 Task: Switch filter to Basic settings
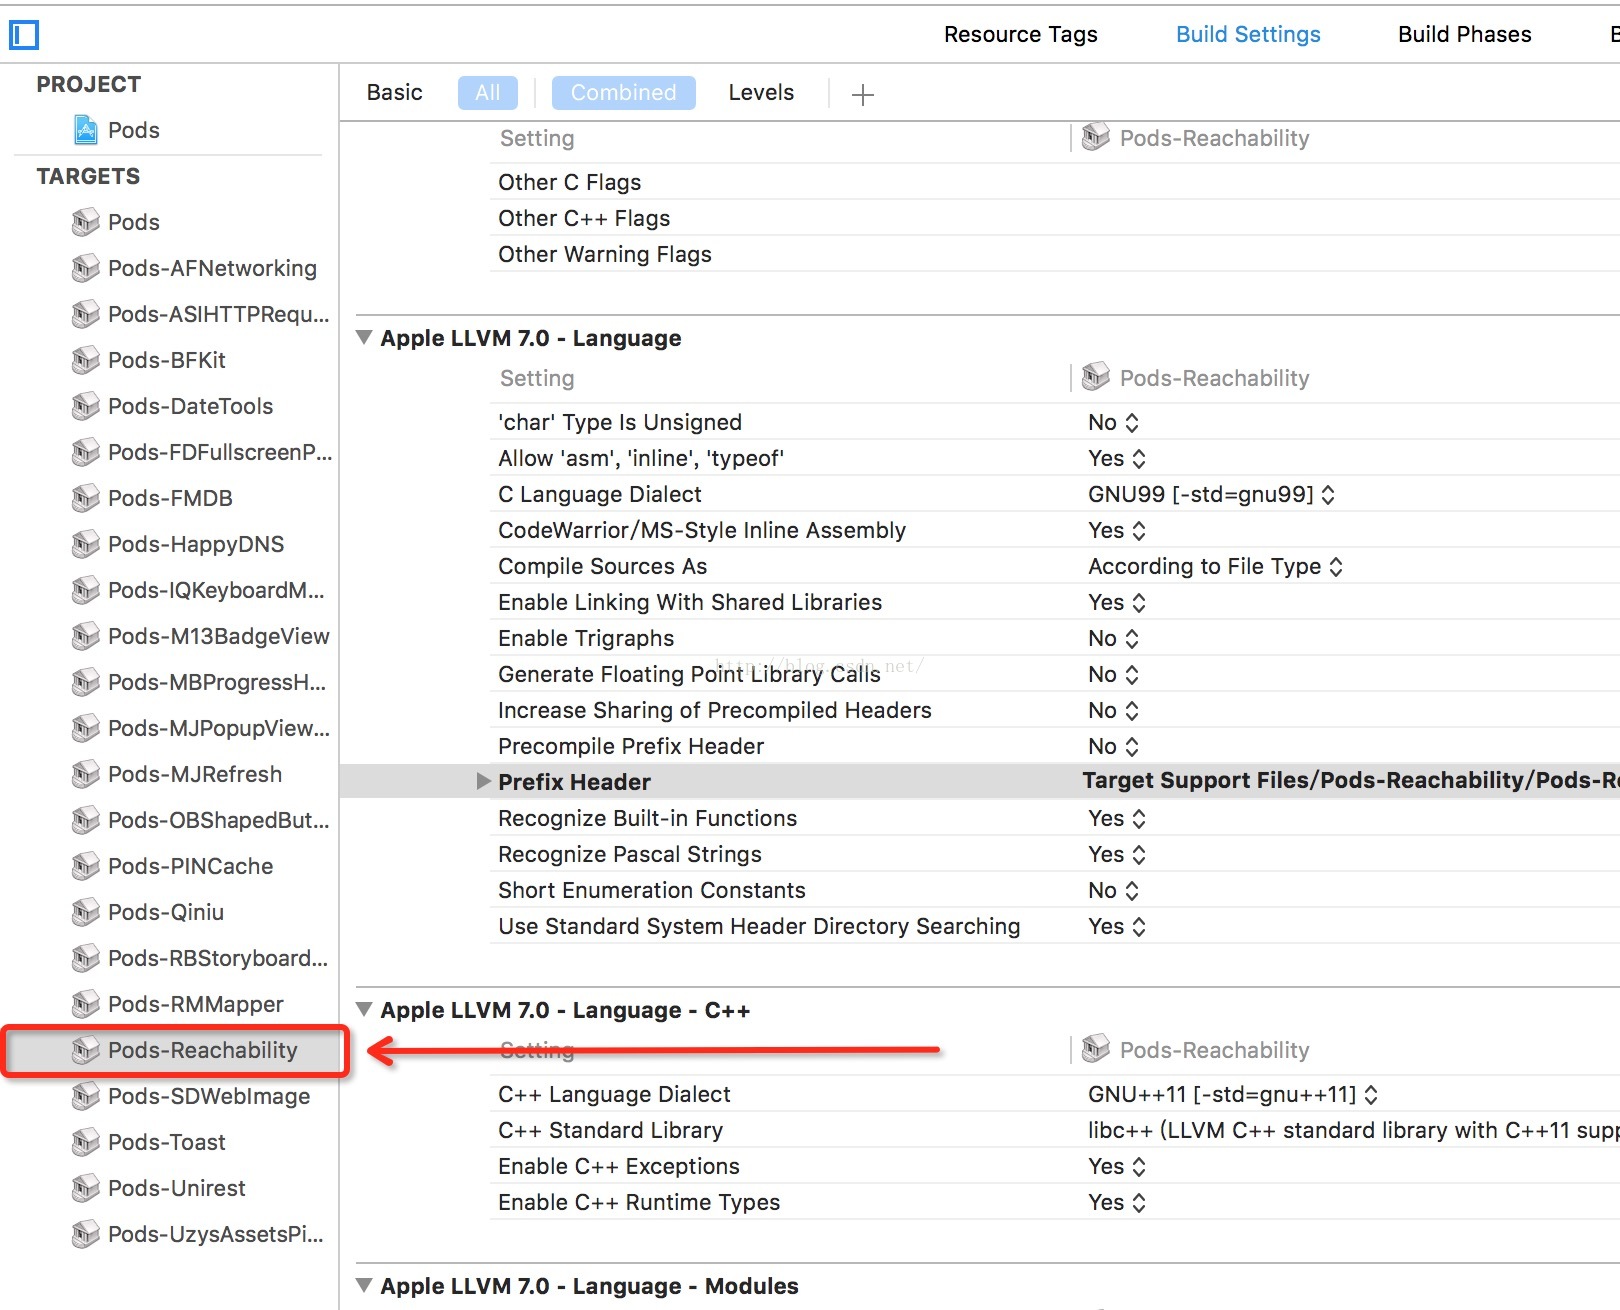(x=394, y=93)
